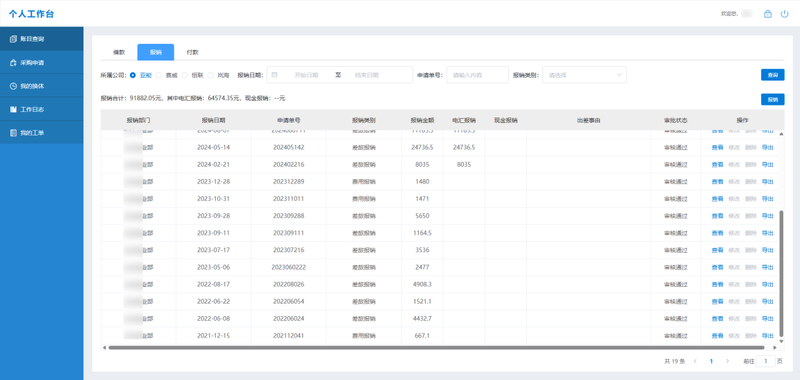Screen dimensions: 800x380
Task: Click 删除 for request 202402216
Action: (x=751, y=165)
